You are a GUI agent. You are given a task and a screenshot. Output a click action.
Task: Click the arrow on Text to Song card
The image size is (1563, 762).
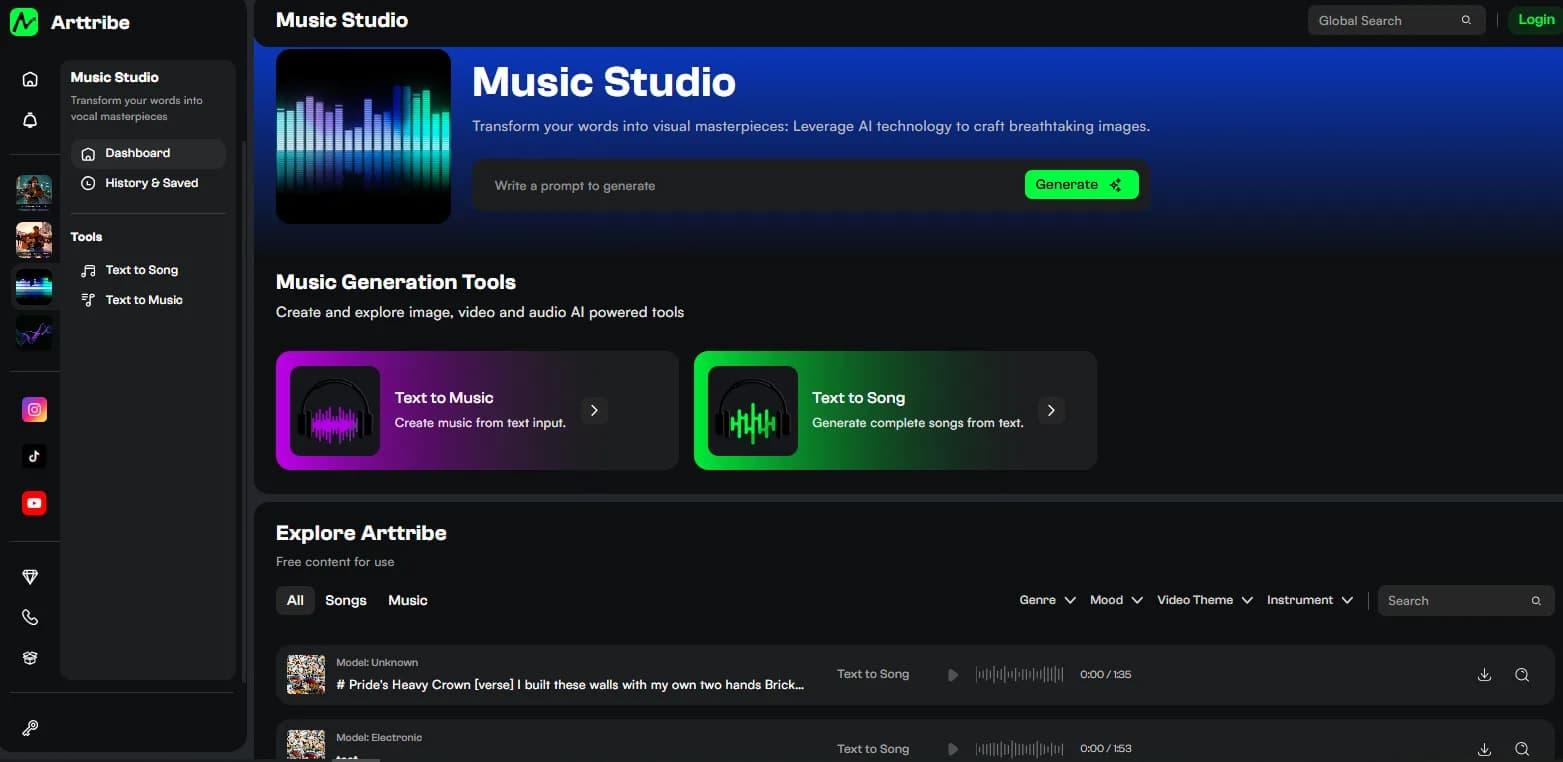click(1051, 410)
